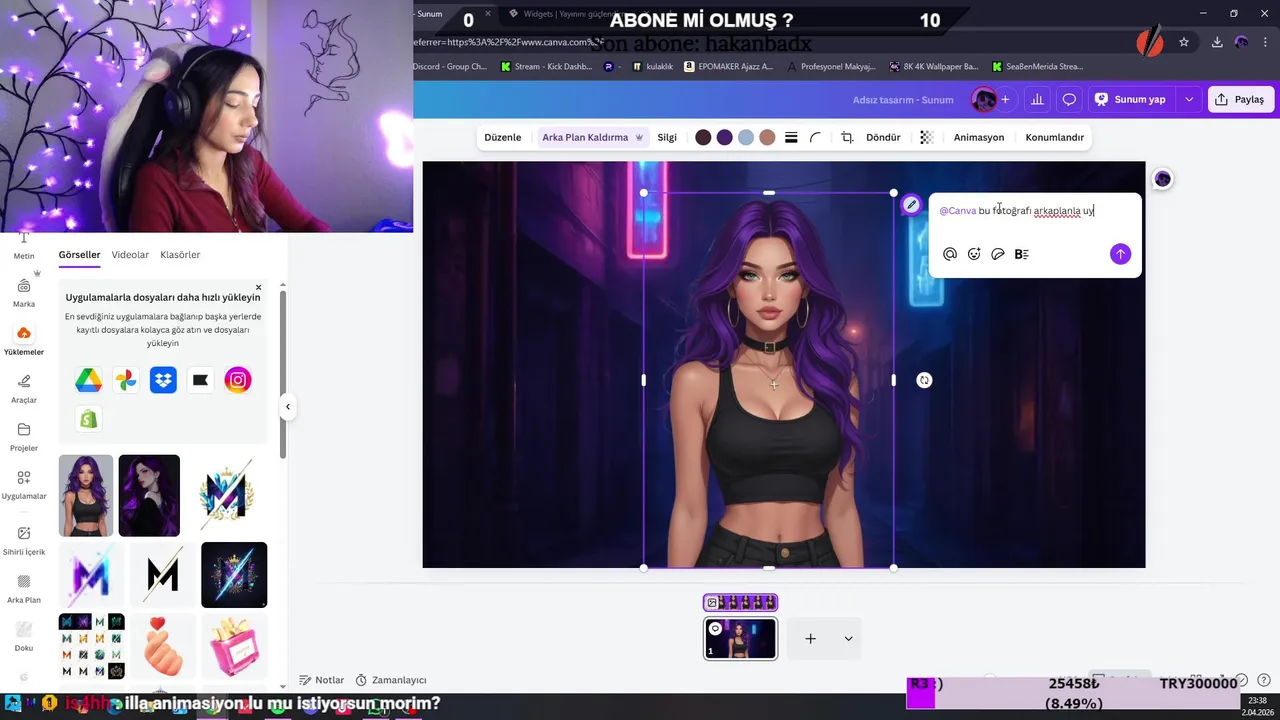Image resolution: width=1280 pixels, height=720 pixels.
Task: Open the Paylaş share button
Action: pyautogui.click(x=1240, y=99)
